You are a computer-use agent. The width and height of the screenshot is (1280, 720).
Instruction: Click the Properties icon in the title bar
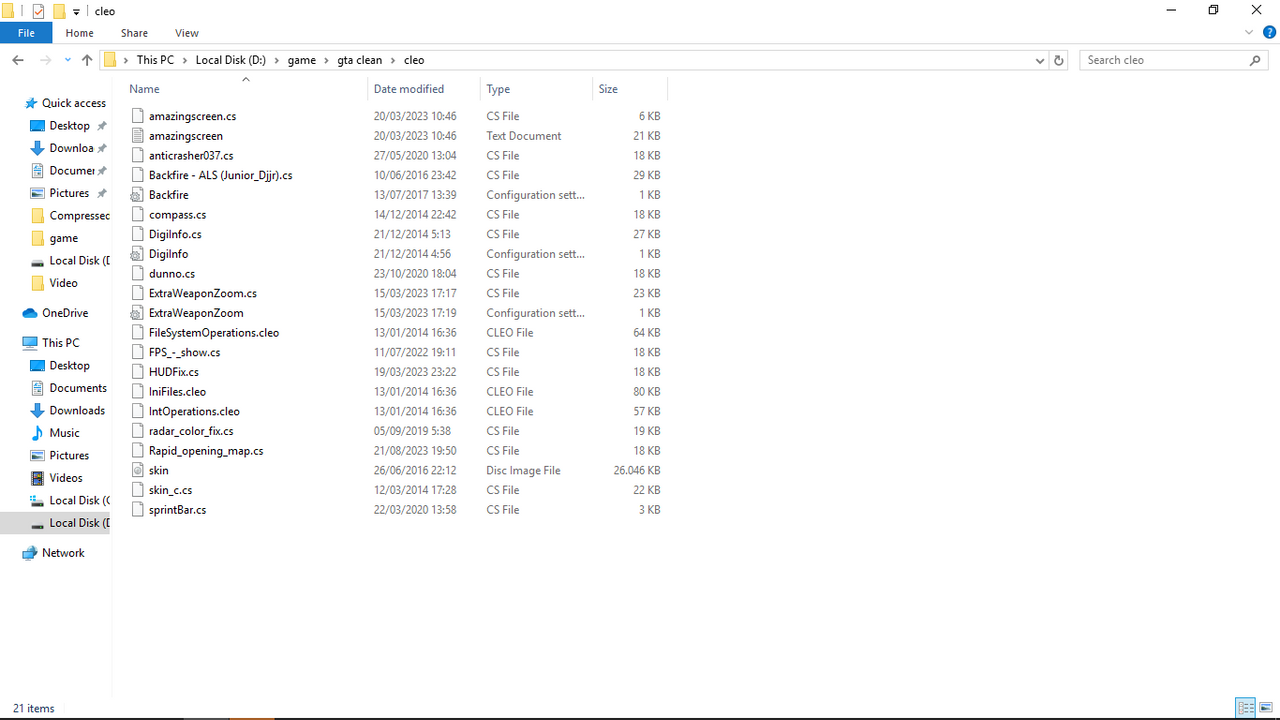39,11
